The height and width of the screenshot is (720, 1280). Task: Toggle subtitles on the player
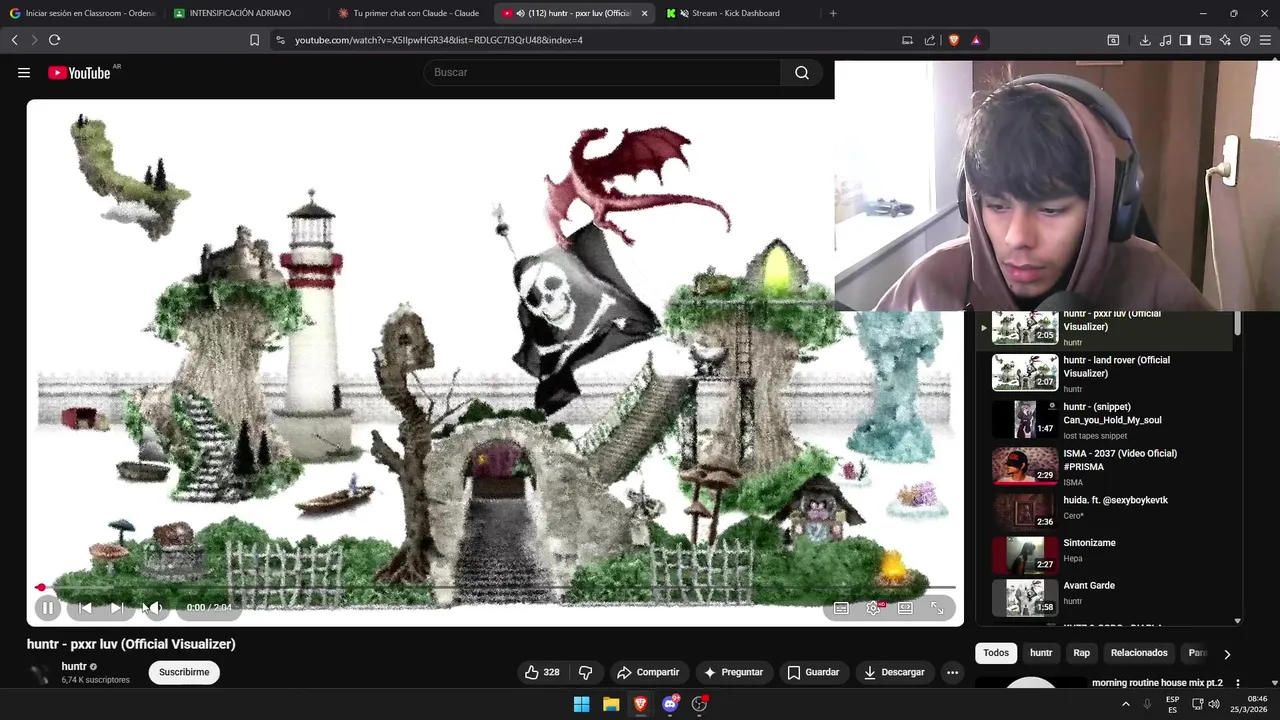pos(841,608)
